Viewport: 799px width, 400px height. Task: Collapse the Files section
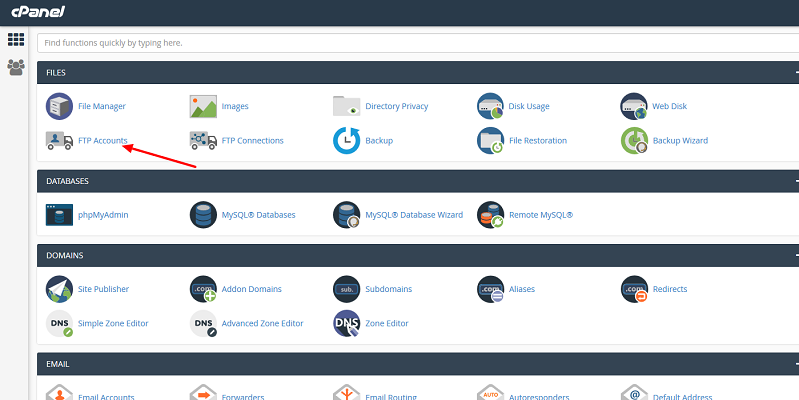(x=795, y=72)
